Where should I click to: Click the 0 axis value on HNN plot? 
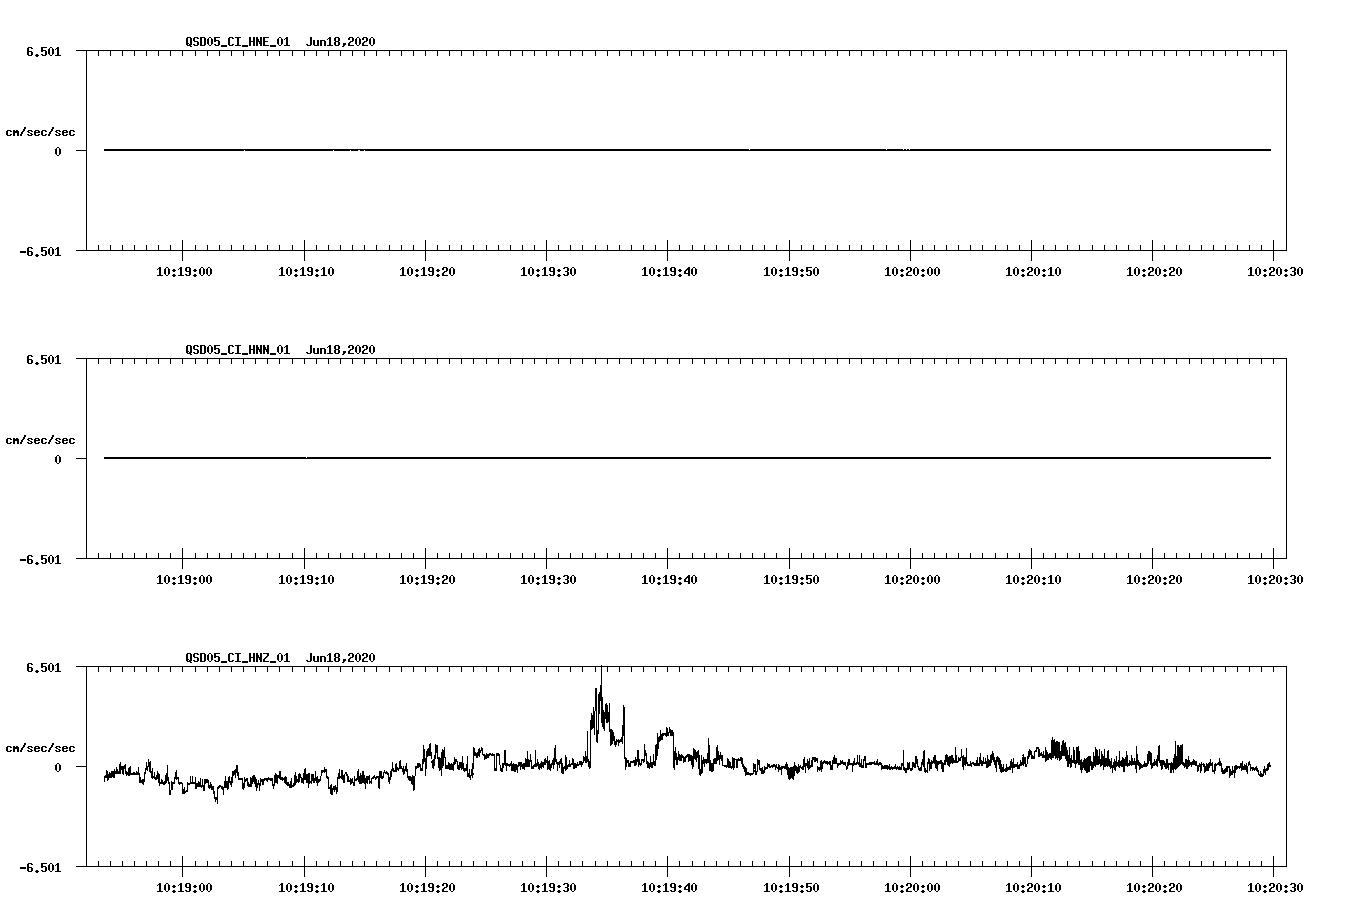(58, 459)
